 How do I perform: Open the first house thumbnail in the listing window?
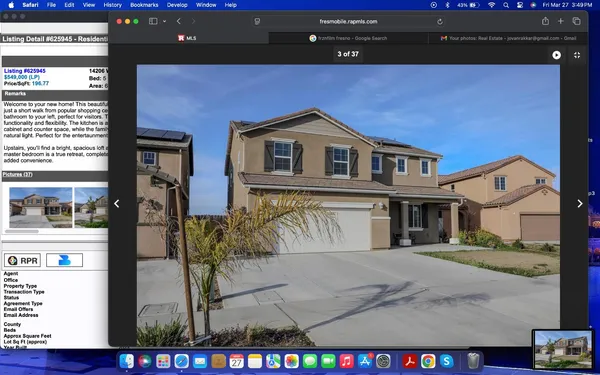(41, 207)
